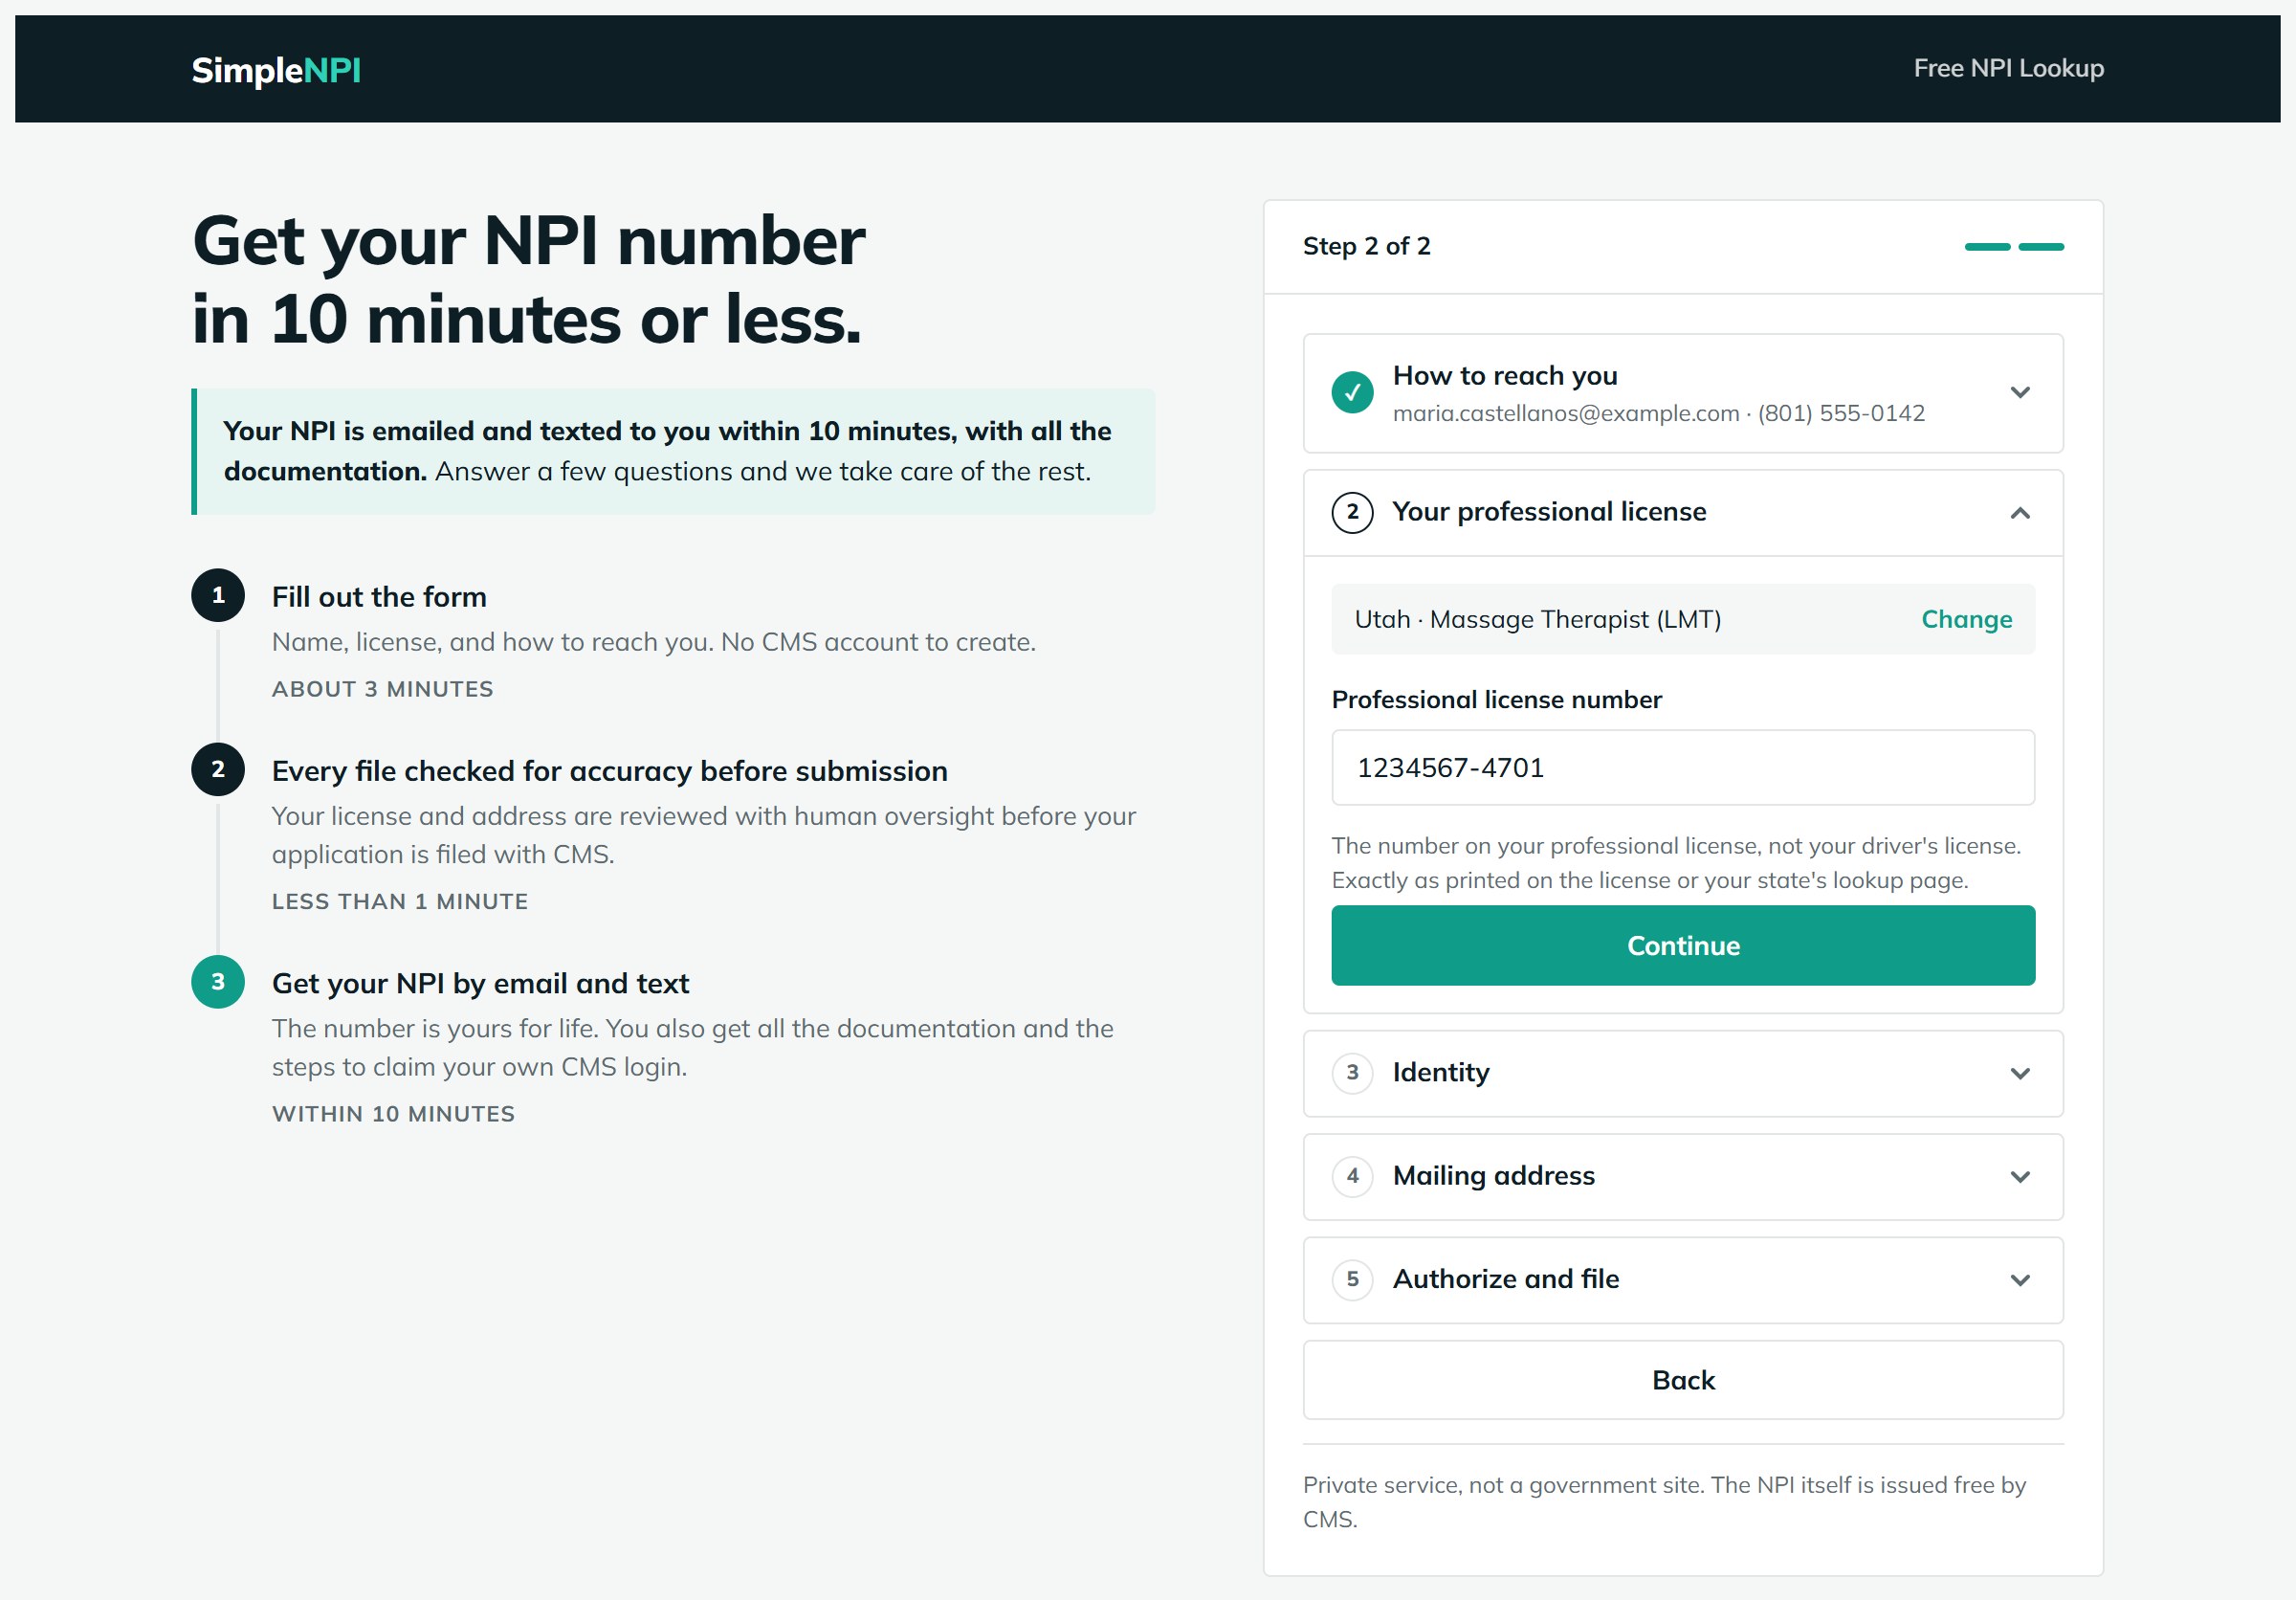
Task: Click the number 3 circle beside Identity
Action: point(1352,1072)
